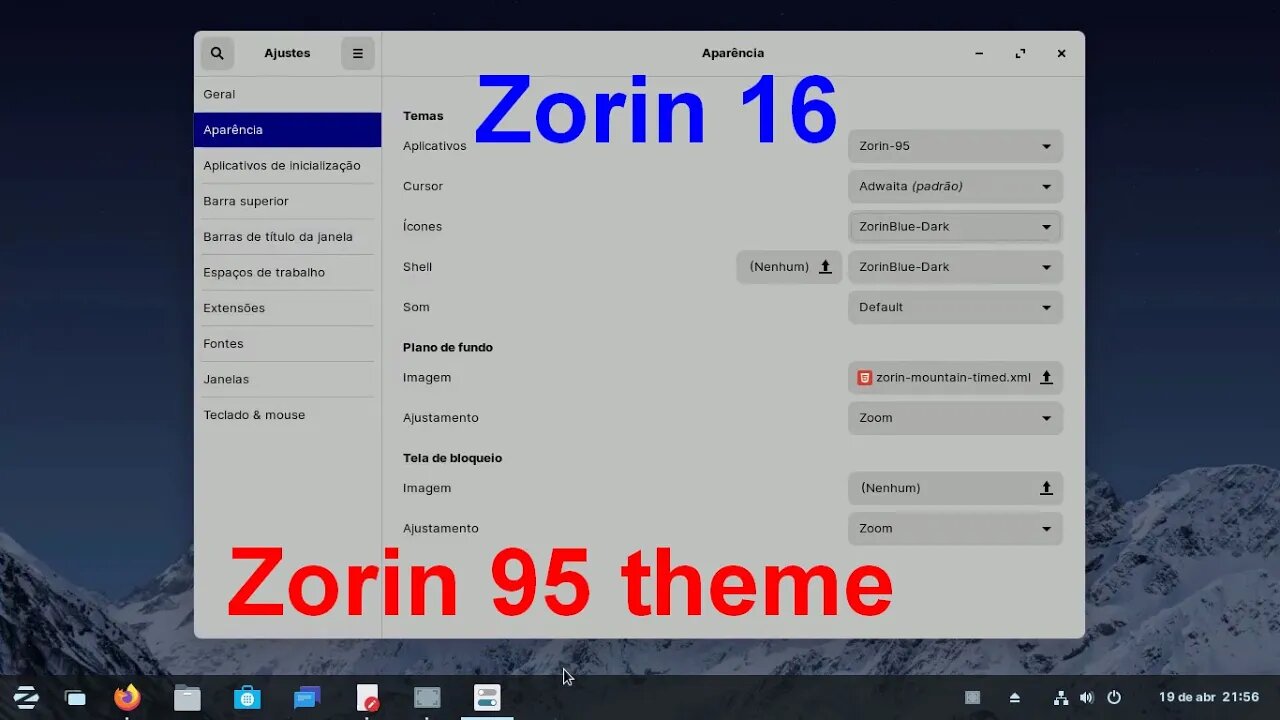
Task: Select Geral in the sidebar
Action: click(x=287, y=94)
